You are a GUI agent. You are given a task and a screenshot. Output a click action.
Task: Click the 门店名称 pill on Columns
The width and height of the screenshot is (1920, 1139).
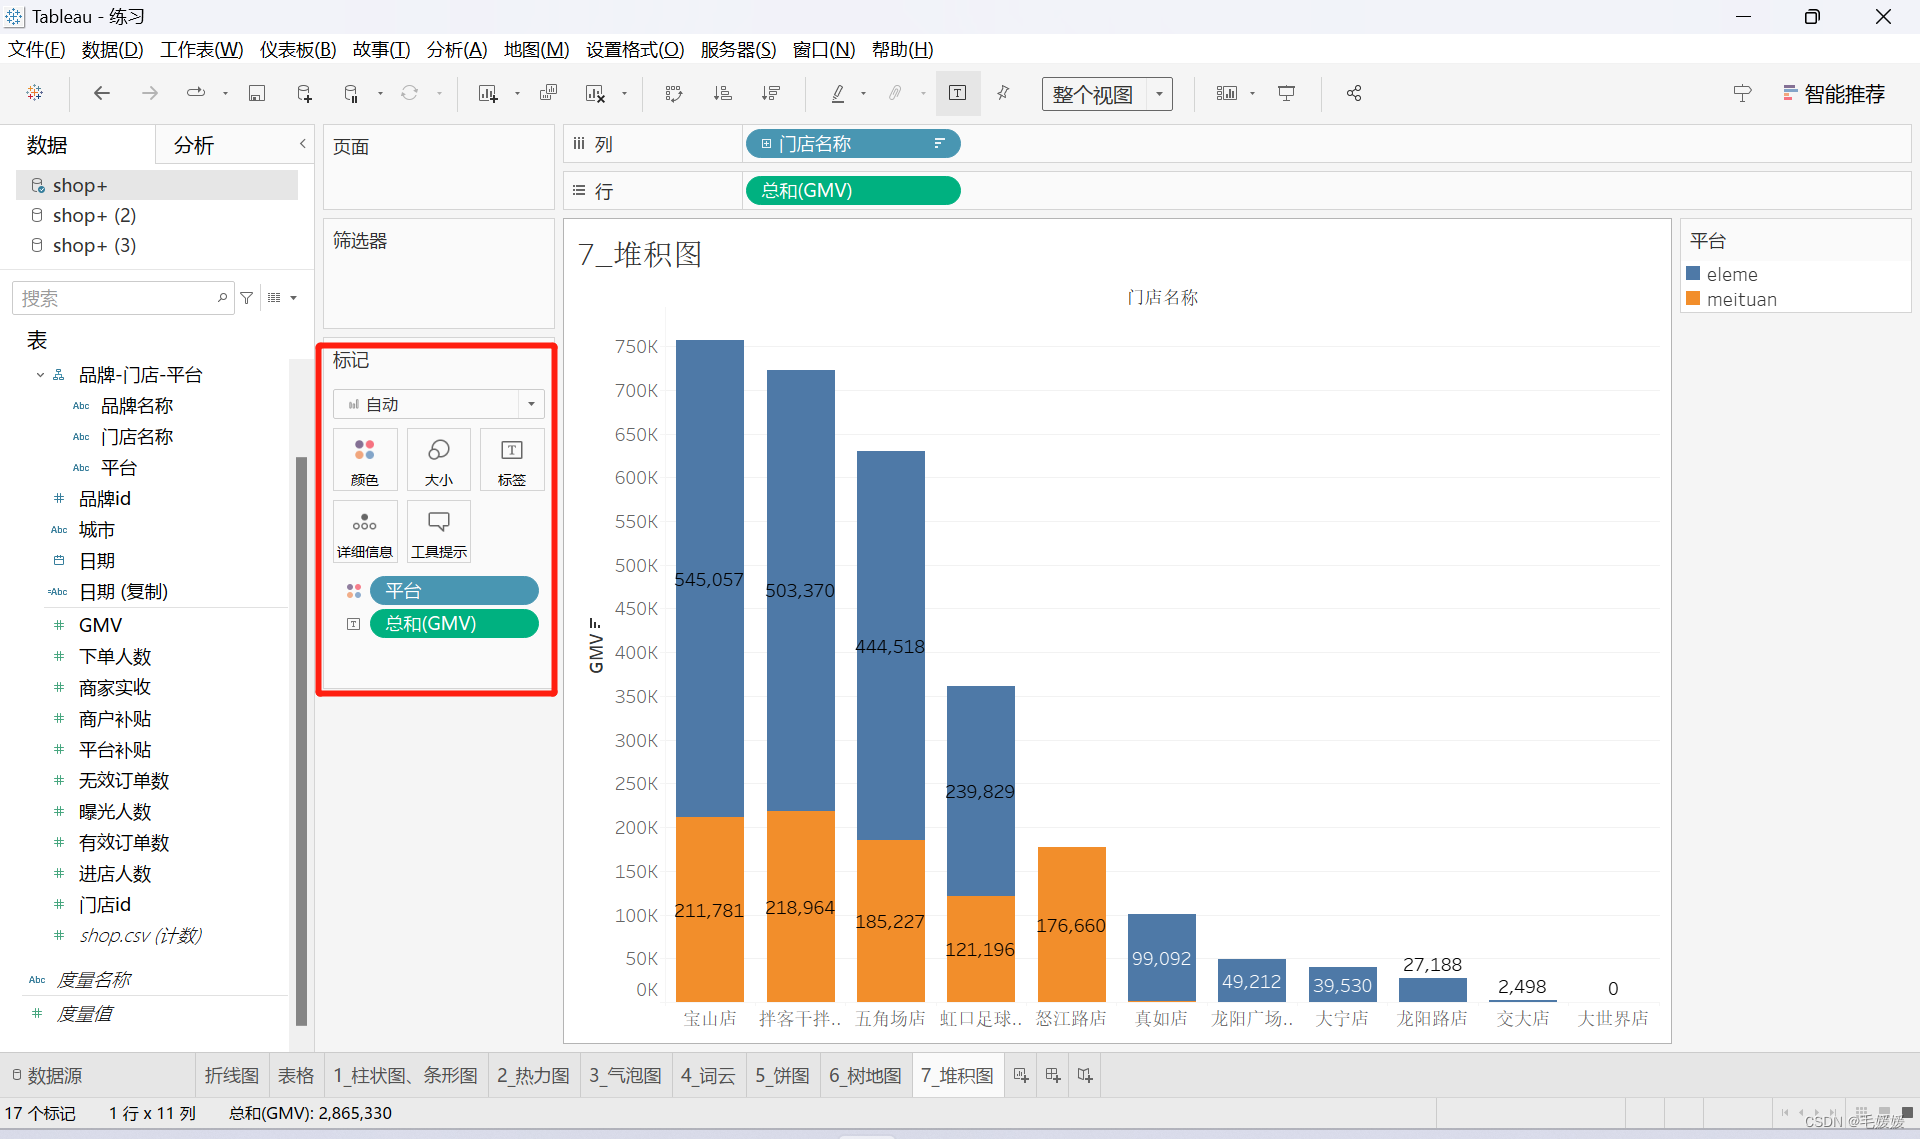point(853,144)
